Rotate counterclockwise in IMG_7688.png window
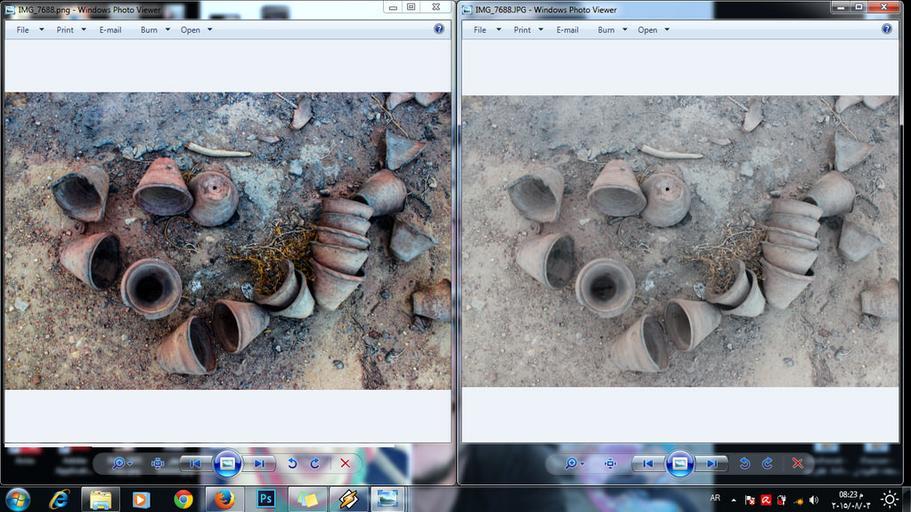The height and width of the screenshot is (512, 911). click(292, 463)
